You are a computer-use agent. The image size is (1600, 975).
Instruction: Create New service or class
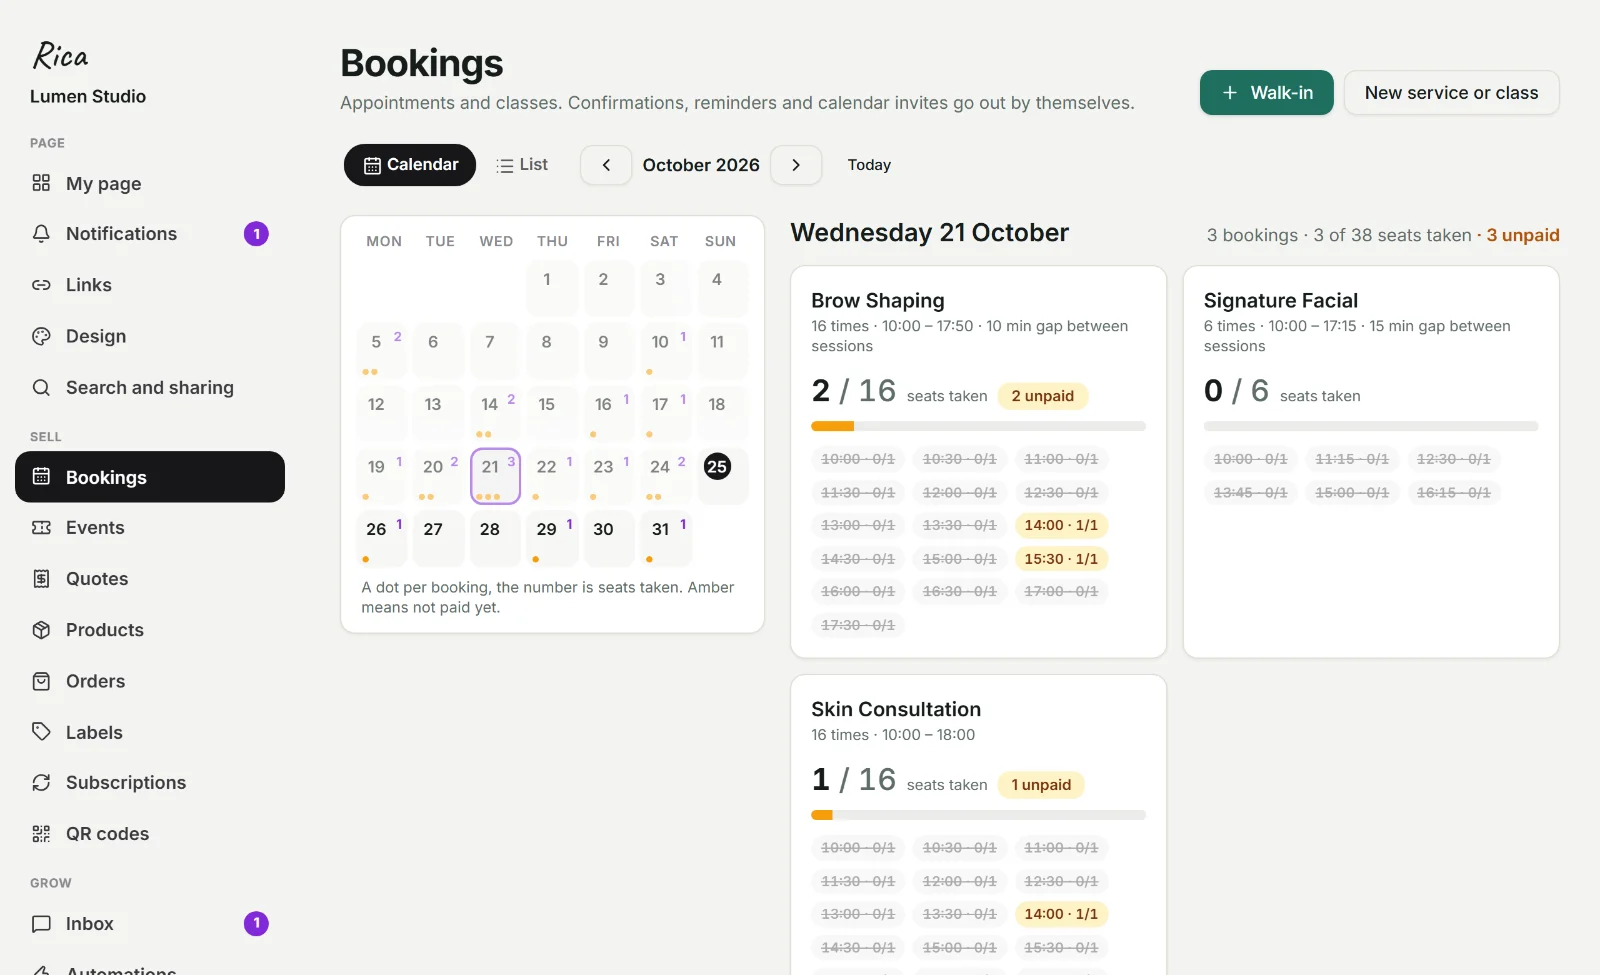point(1451,93)
